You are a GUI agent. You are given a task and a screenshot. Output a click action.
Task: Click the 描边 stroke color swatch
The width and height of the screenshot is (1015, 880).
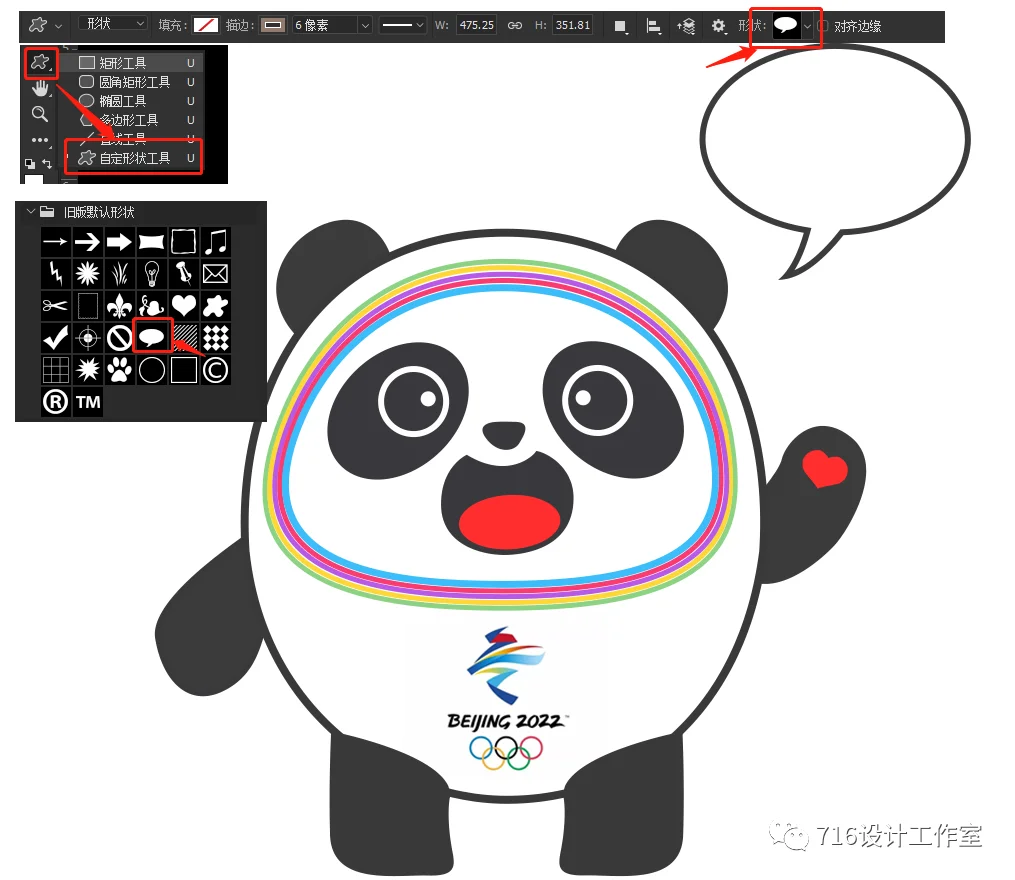273,25
